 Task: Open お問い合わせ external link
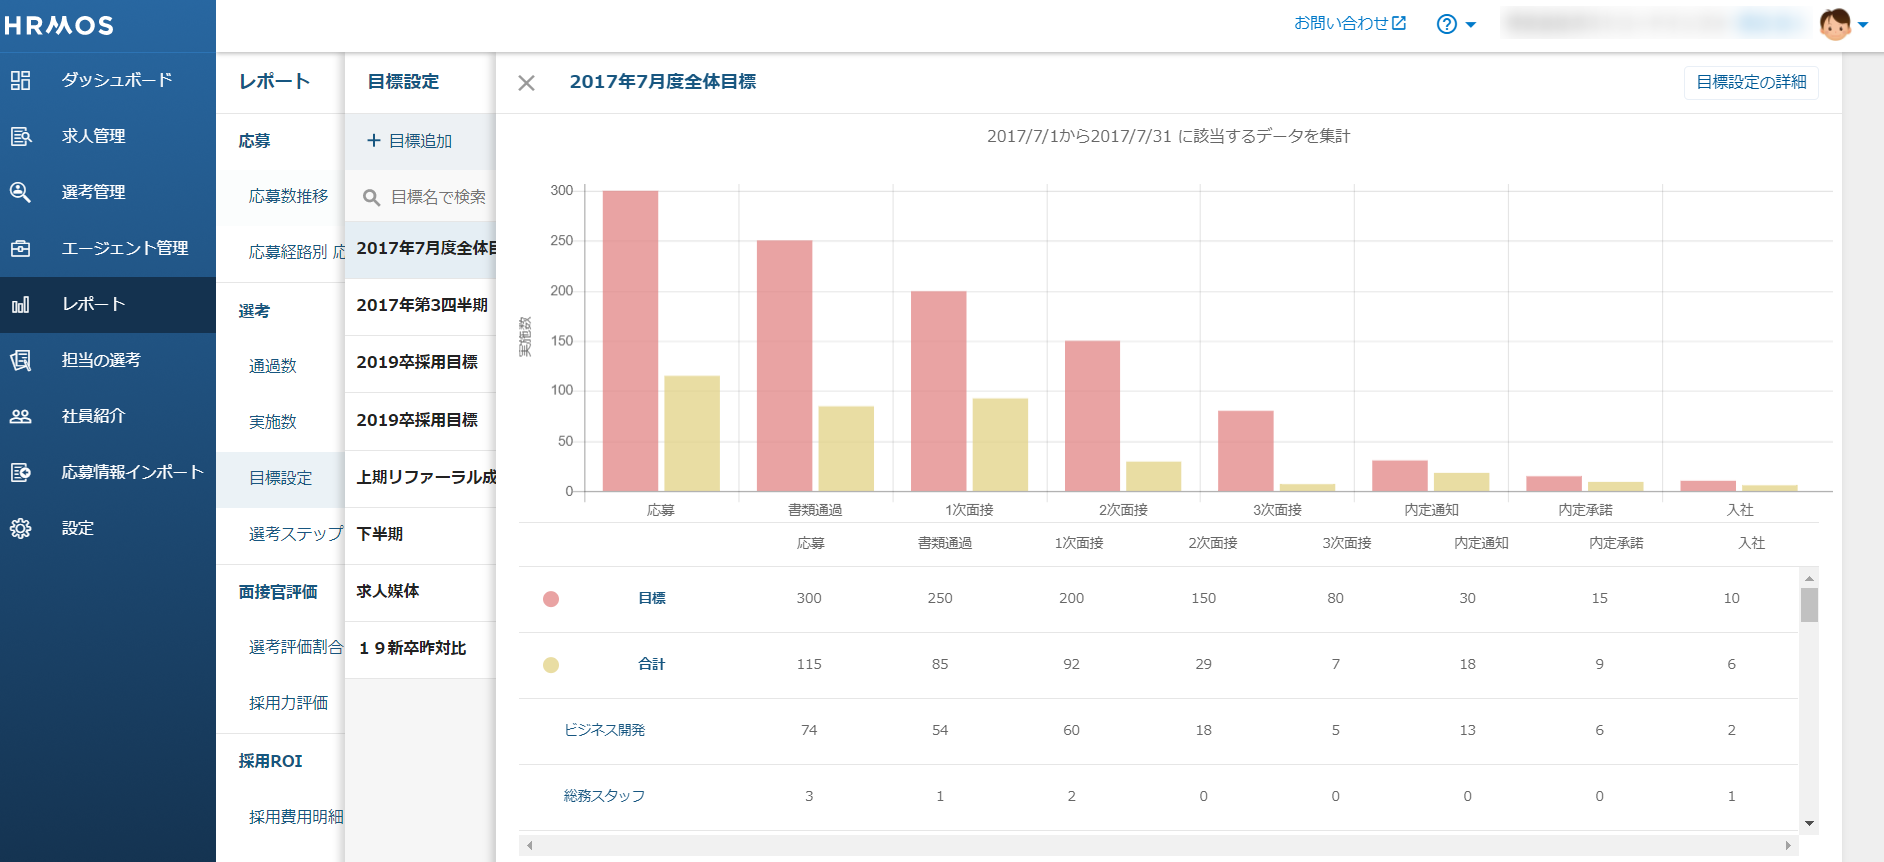tap(1350, 23)
